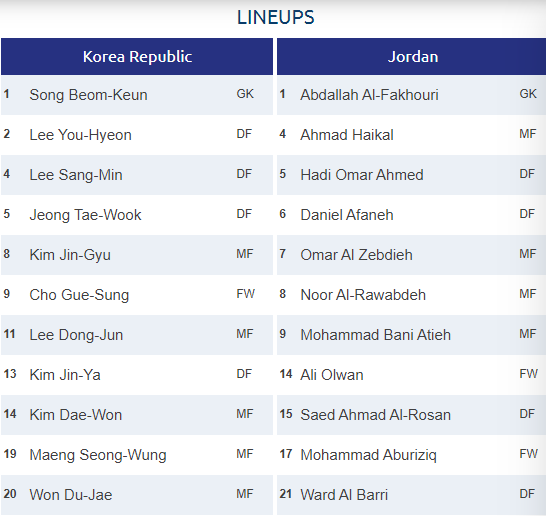Open Maeng Seong-Wung's entry

(x=98, y=455)
